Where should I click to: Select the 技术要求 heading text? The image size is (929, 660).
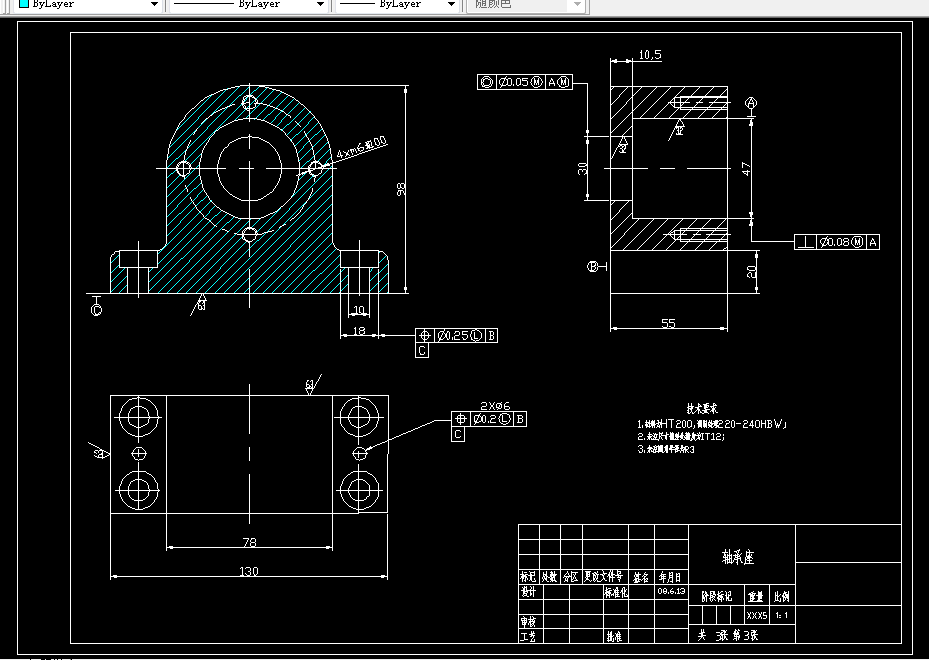pos(702,408)
